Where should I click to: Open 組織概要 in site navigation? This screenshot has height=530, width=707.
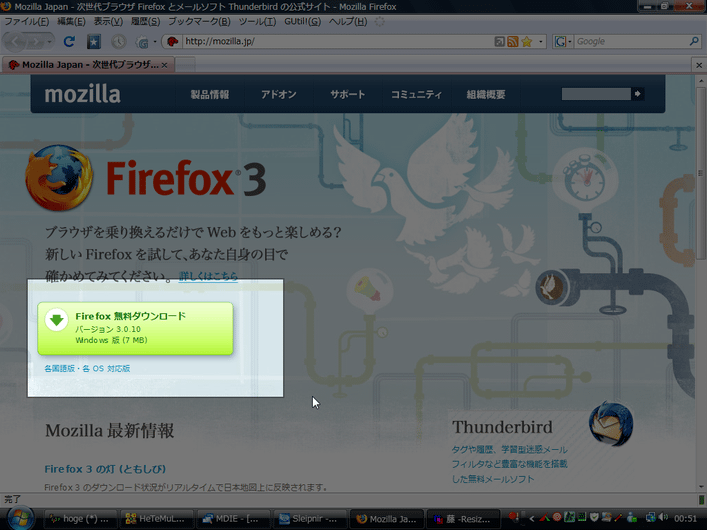[x=486, y=94]
